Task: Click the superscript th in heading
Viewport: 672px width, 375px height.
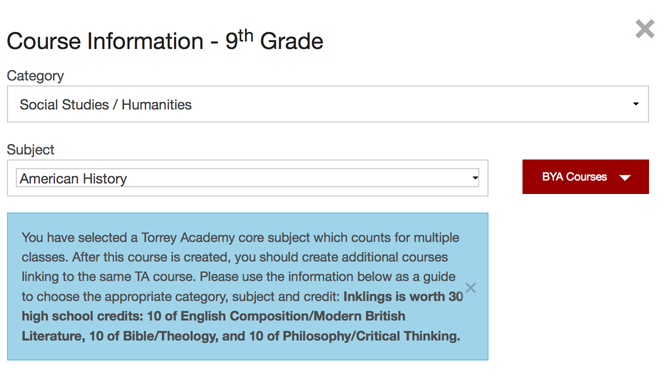Action: 246,36
